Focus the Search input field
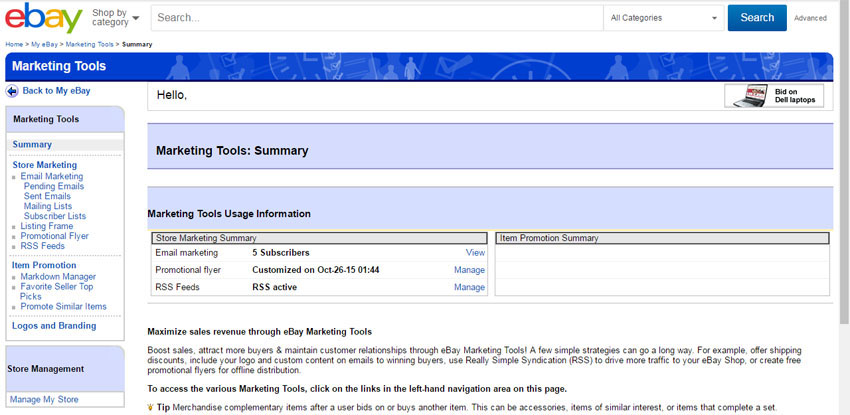 coord(377,18)
